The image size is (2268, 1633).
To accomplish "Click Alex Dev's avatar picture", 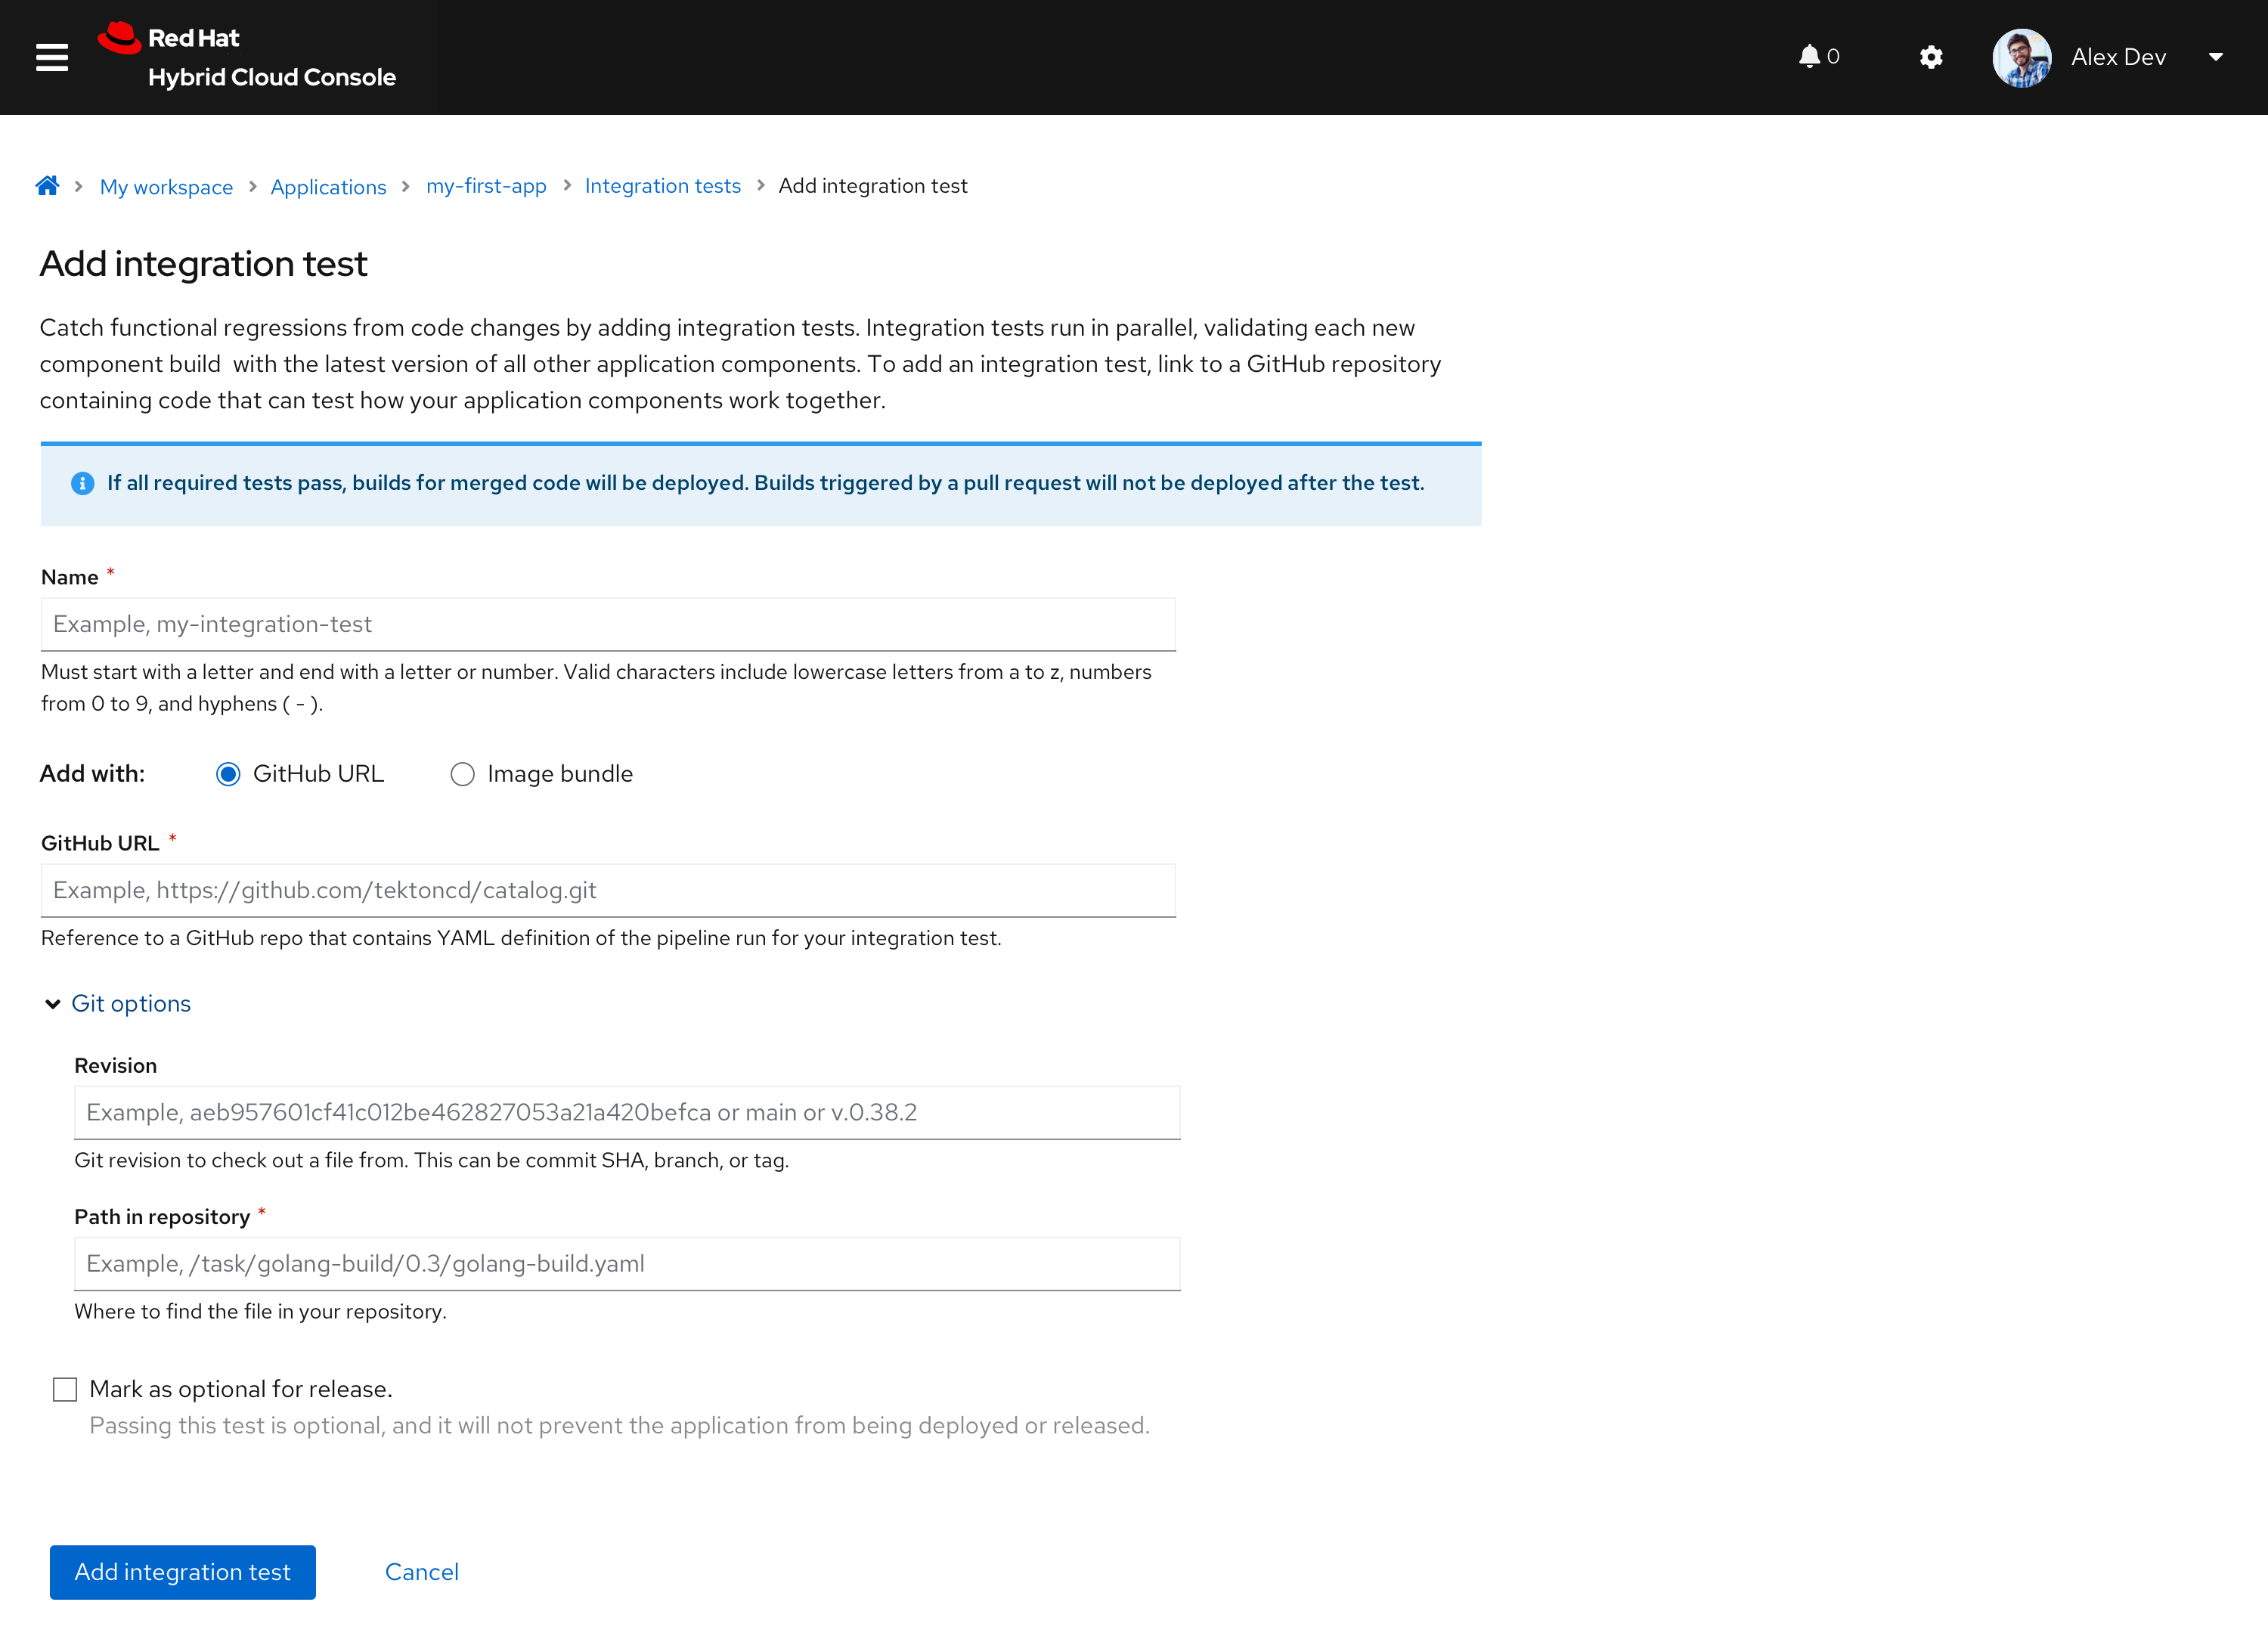I will coord(2021,58).
